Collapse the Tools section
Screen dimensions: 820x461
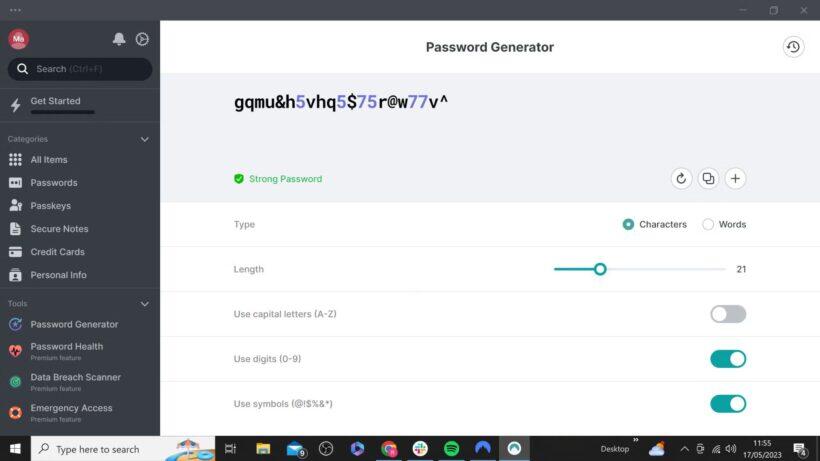click(145, 304)
